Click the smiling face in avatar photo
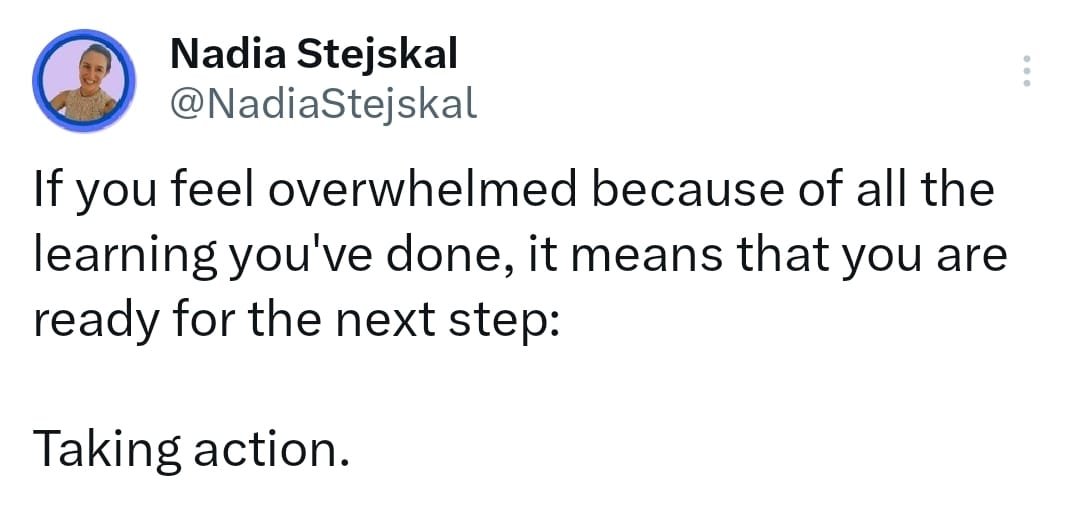 pos(93,66)
